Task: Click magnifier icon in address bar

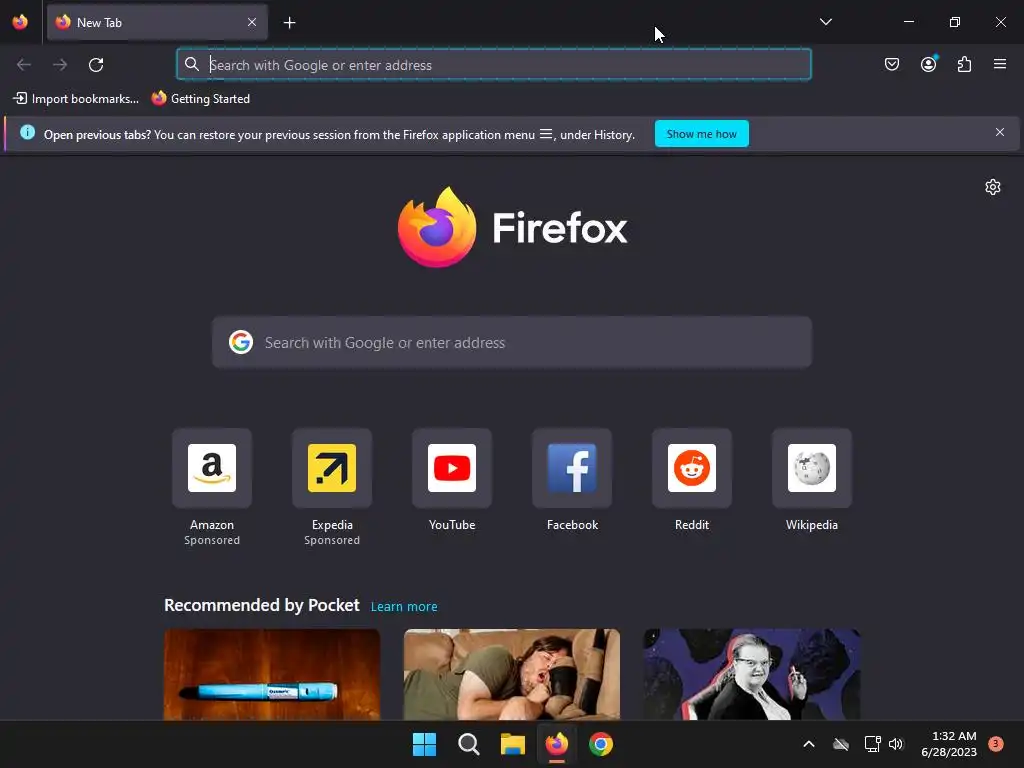Action: click(191, 64)
